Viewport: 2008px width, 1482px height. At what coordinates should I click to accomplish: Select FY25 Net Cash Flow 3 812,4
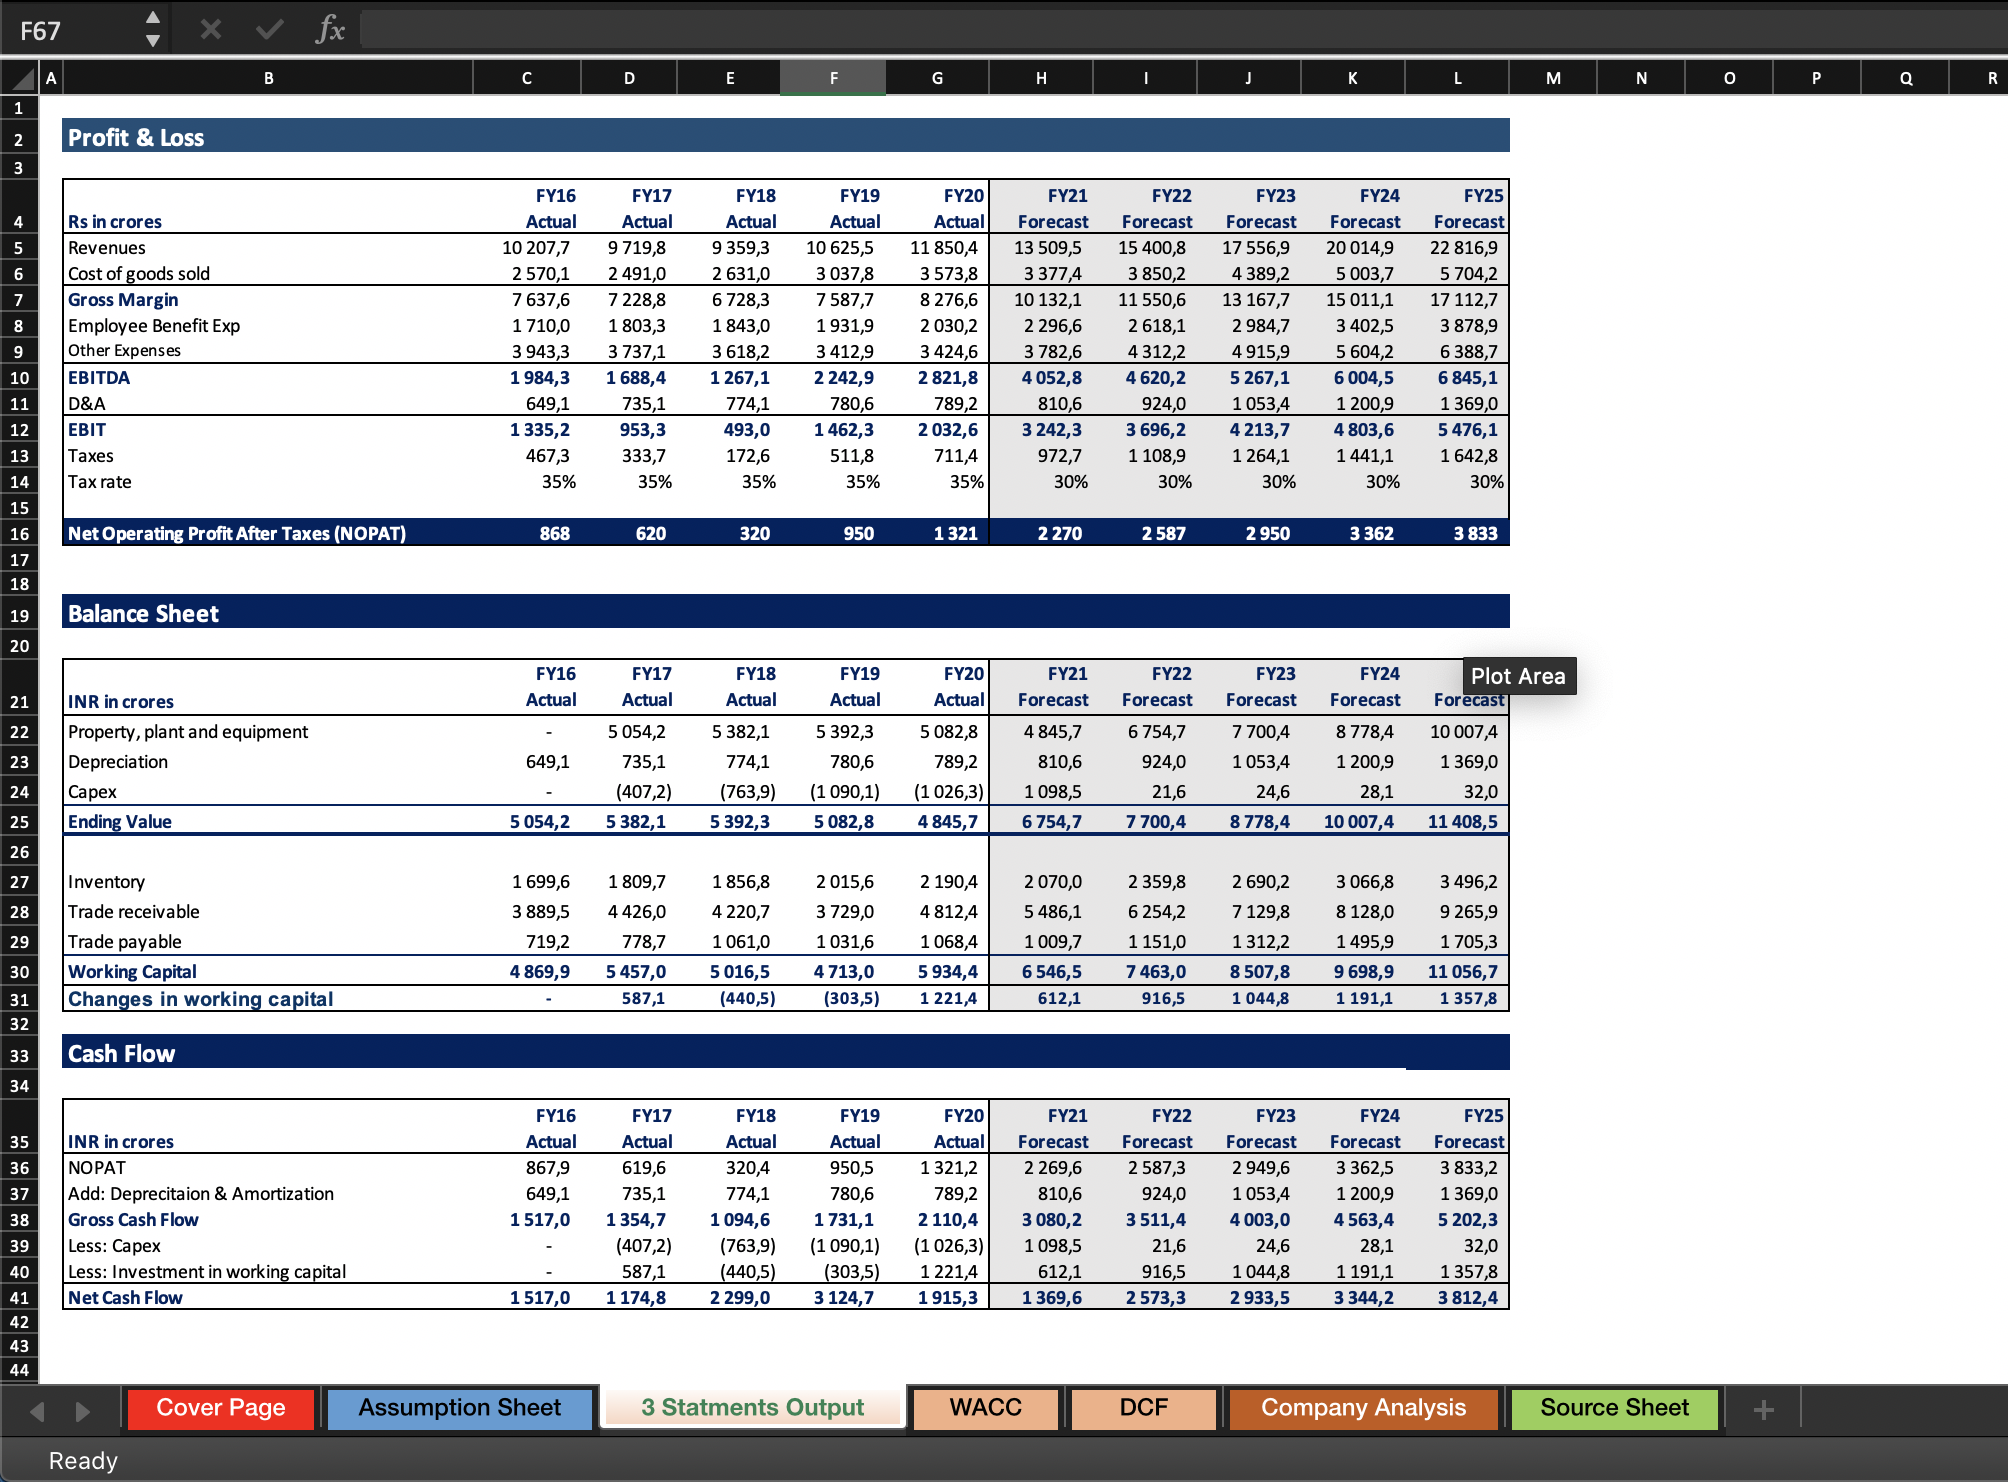tap(1468, 1298)
